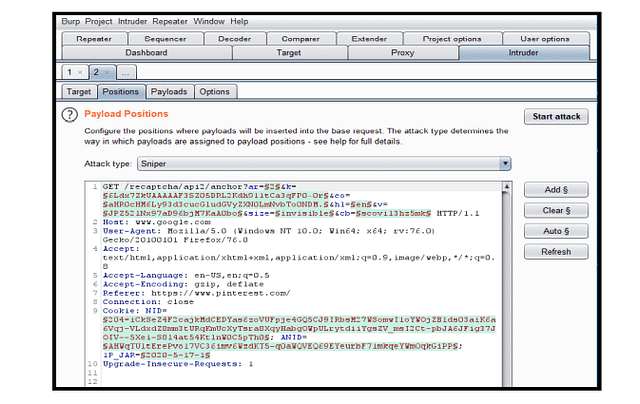Click the request editor scroll up arrow
The image size is (640, 404).
click(x=507, y=187)
